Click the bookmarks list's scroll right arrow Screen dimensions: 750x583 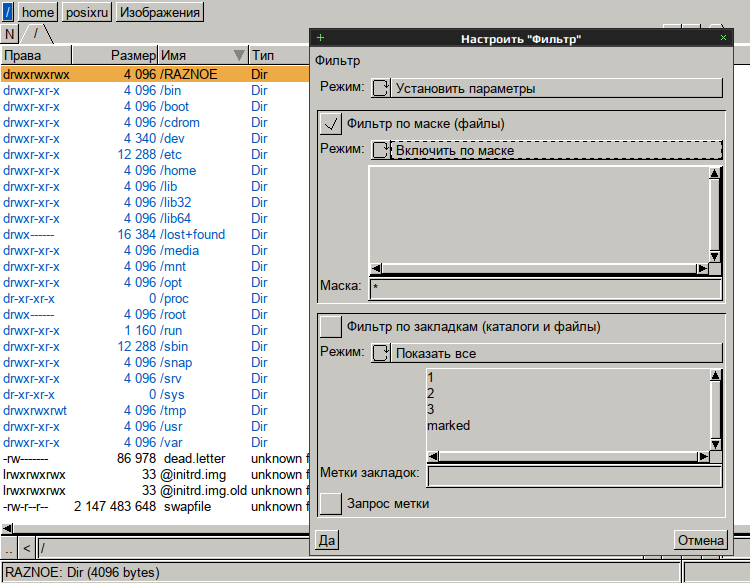701,457
